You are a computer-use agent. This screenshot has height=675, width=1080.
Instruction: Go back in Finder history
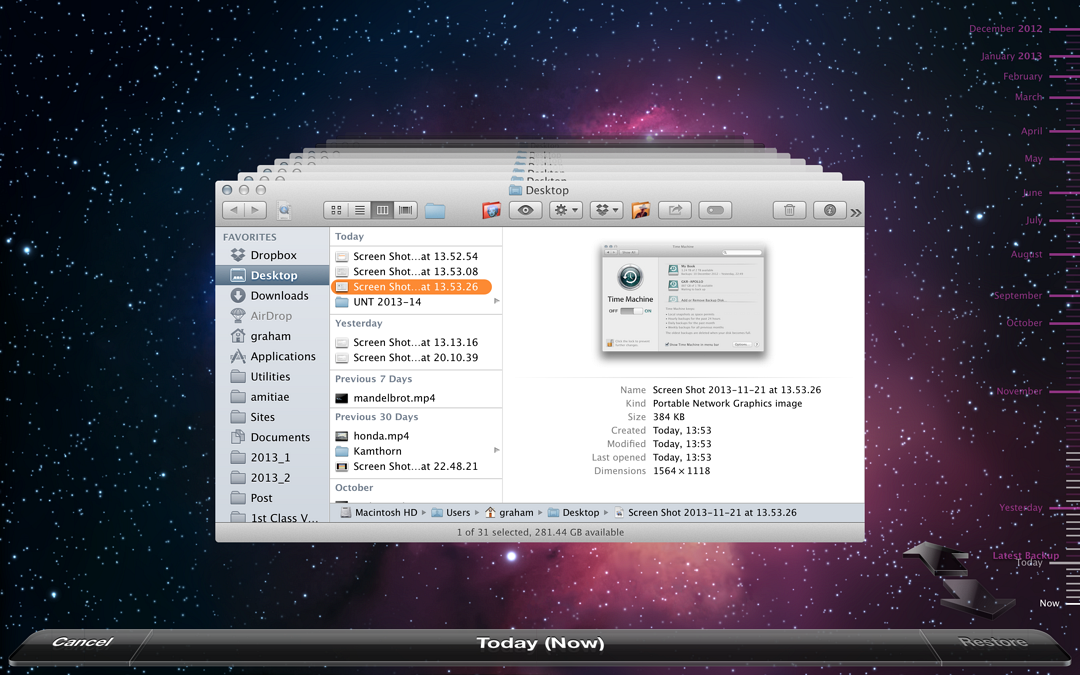pos(233,210)
